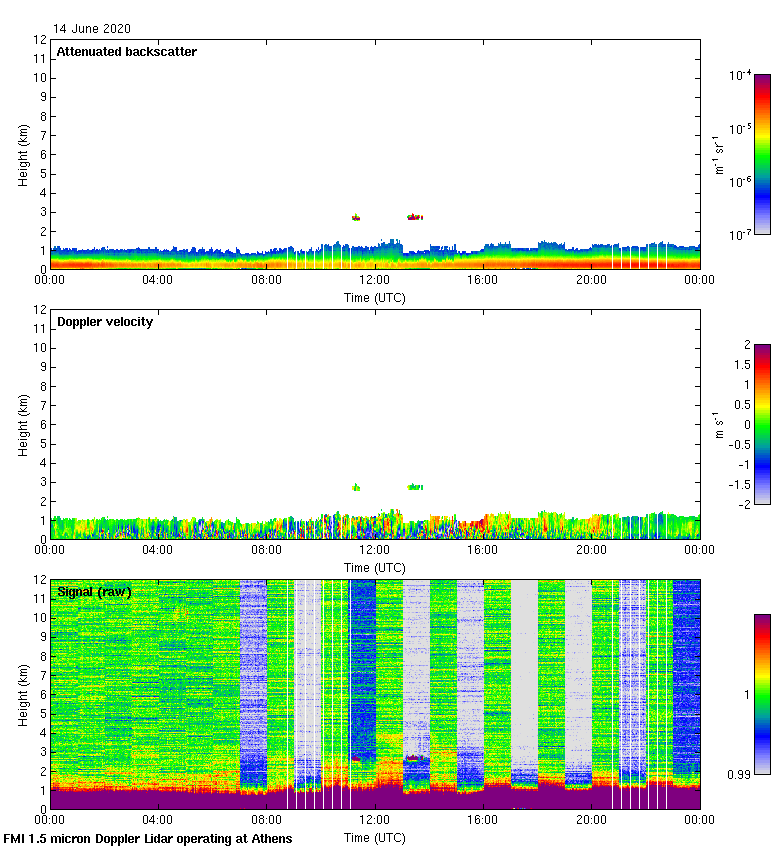Click the m-1 sr-1 units label
The height and width of the screenshot is (850, 780).
[719, 154]
